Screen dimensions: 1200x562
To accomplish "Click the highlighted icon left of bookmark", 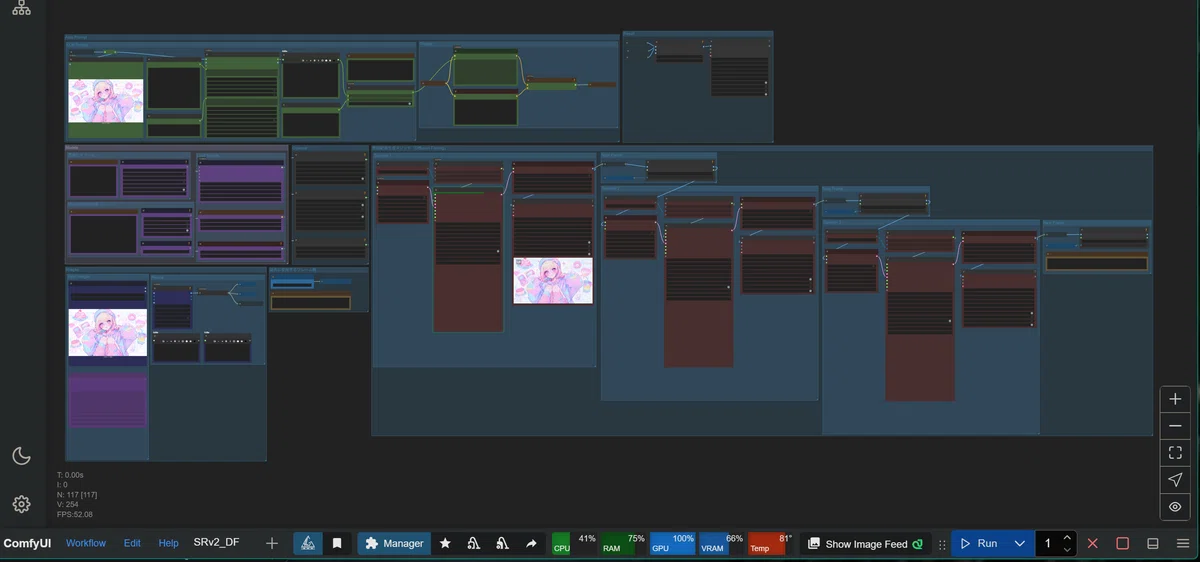I will pos(308,543).
